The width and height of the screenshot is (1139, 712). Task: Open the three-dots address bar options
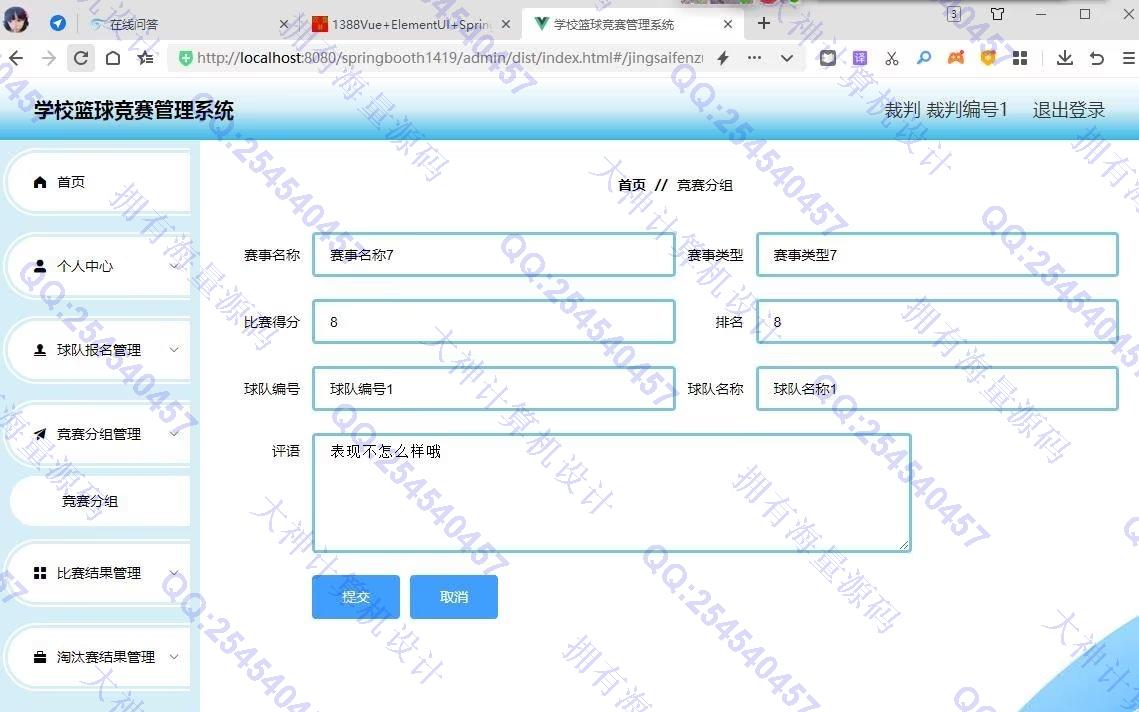[x=755, y=58]
